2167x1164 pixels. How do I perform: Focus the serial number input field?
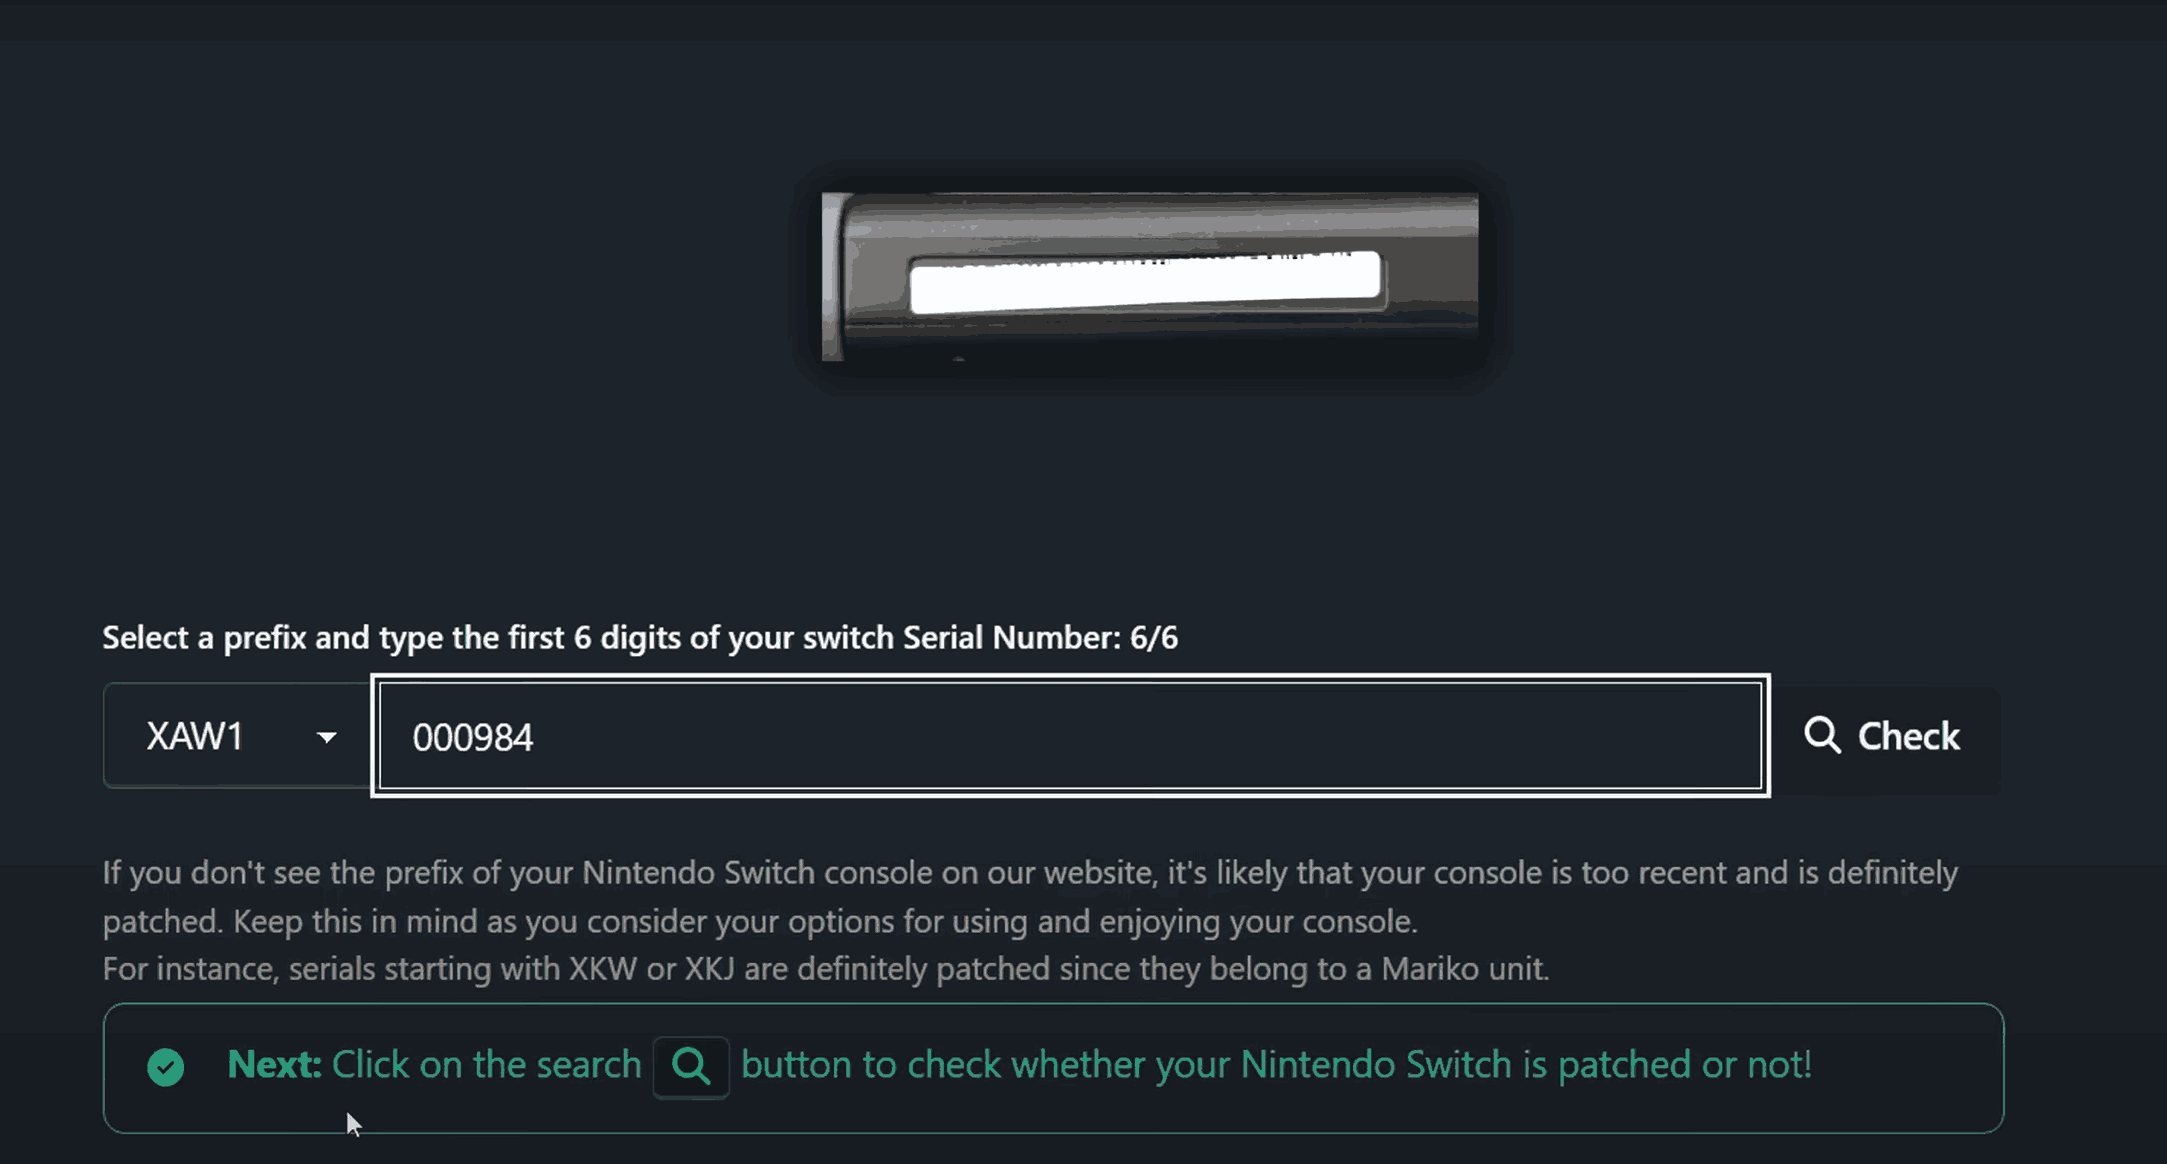click(x=1070, y=736)
